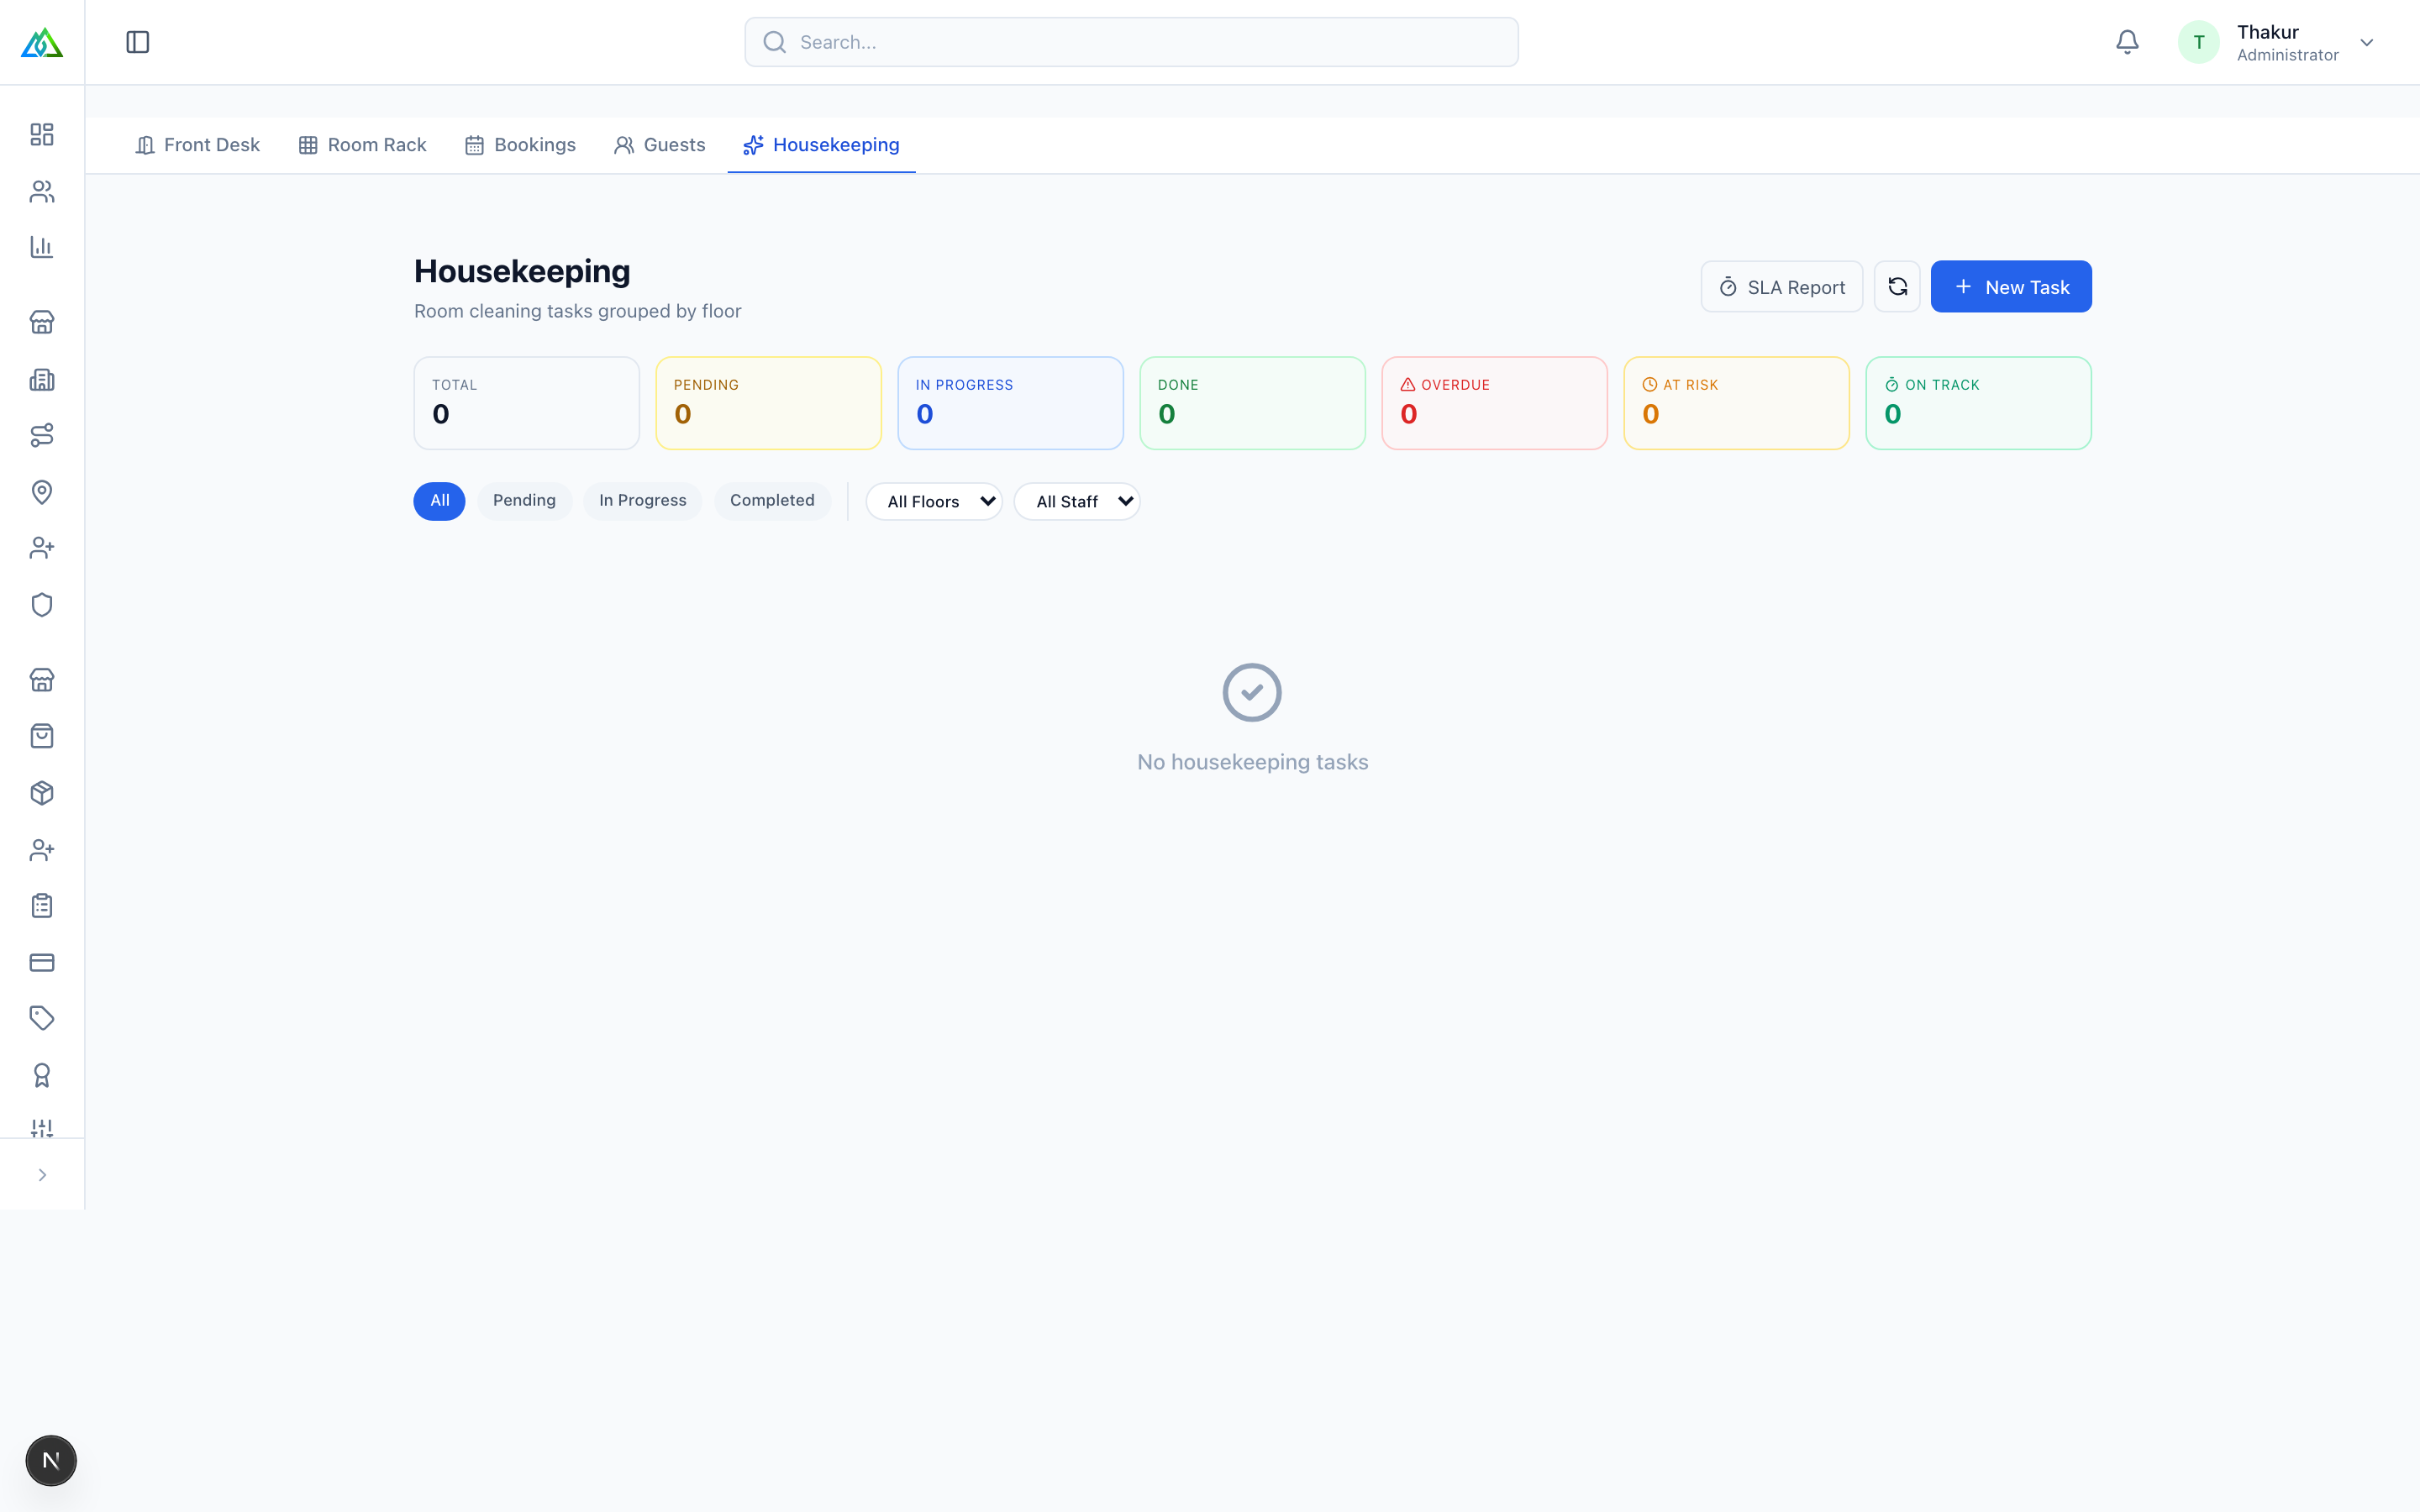The height and width of the screenshot is (1512, 2420).
Task: Click the Done count card
Action: pos(1252,403)
